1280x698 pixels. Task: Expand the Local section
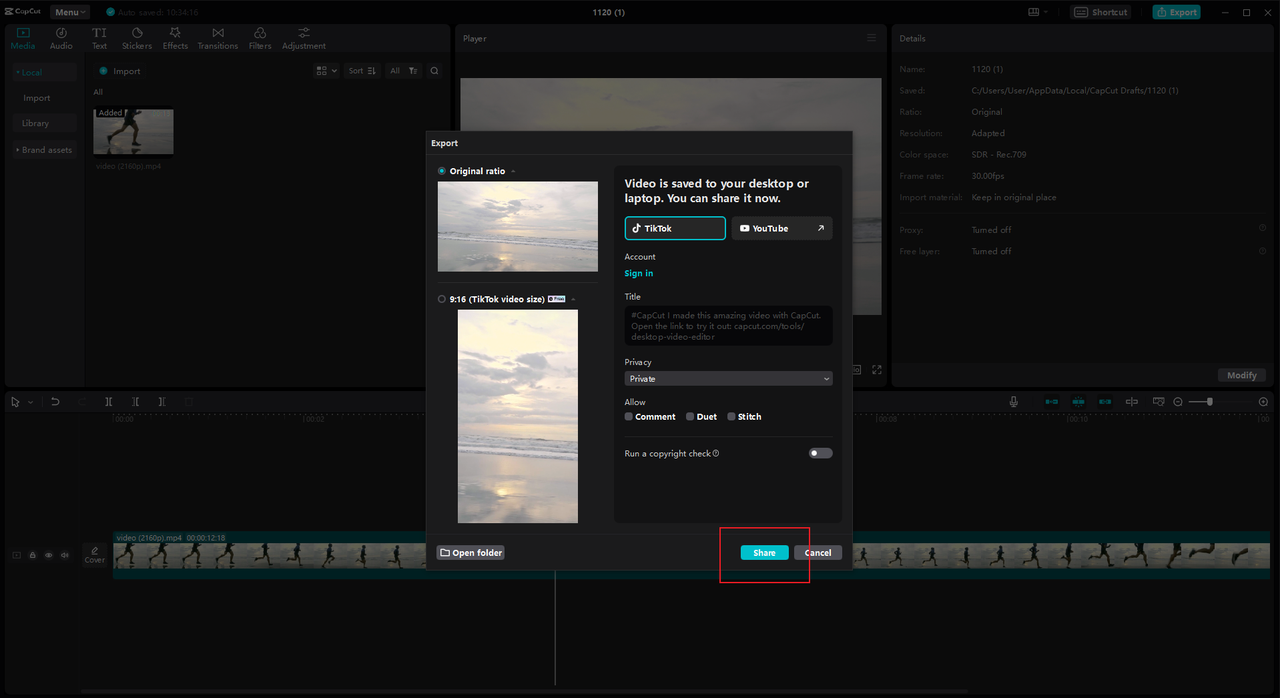click(44, 72)
